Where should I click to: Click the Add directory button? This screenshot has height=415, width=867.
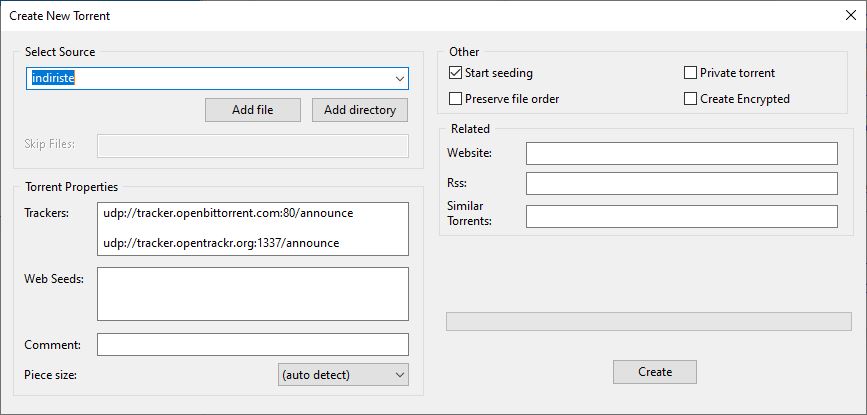tap(360, 110)
